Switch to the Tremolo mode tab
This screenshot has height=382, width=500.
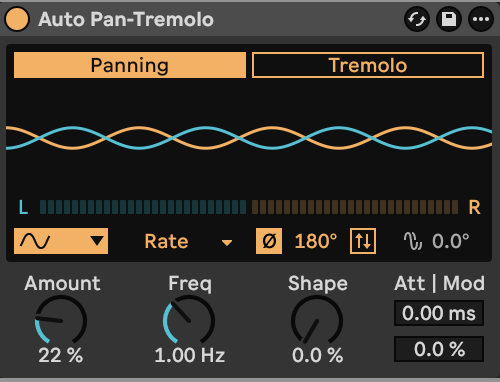pos(368,65)
